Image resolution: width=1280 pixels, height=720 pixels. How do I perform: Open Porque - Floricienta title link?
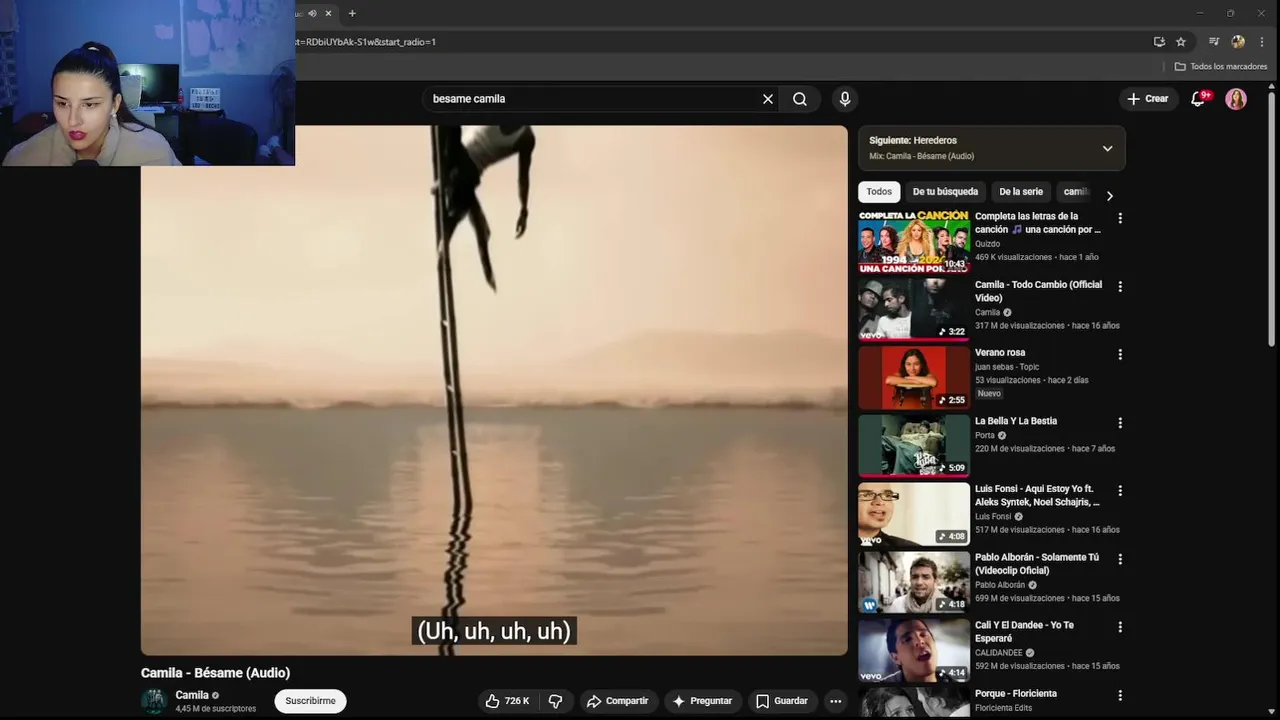point(1016,693)
